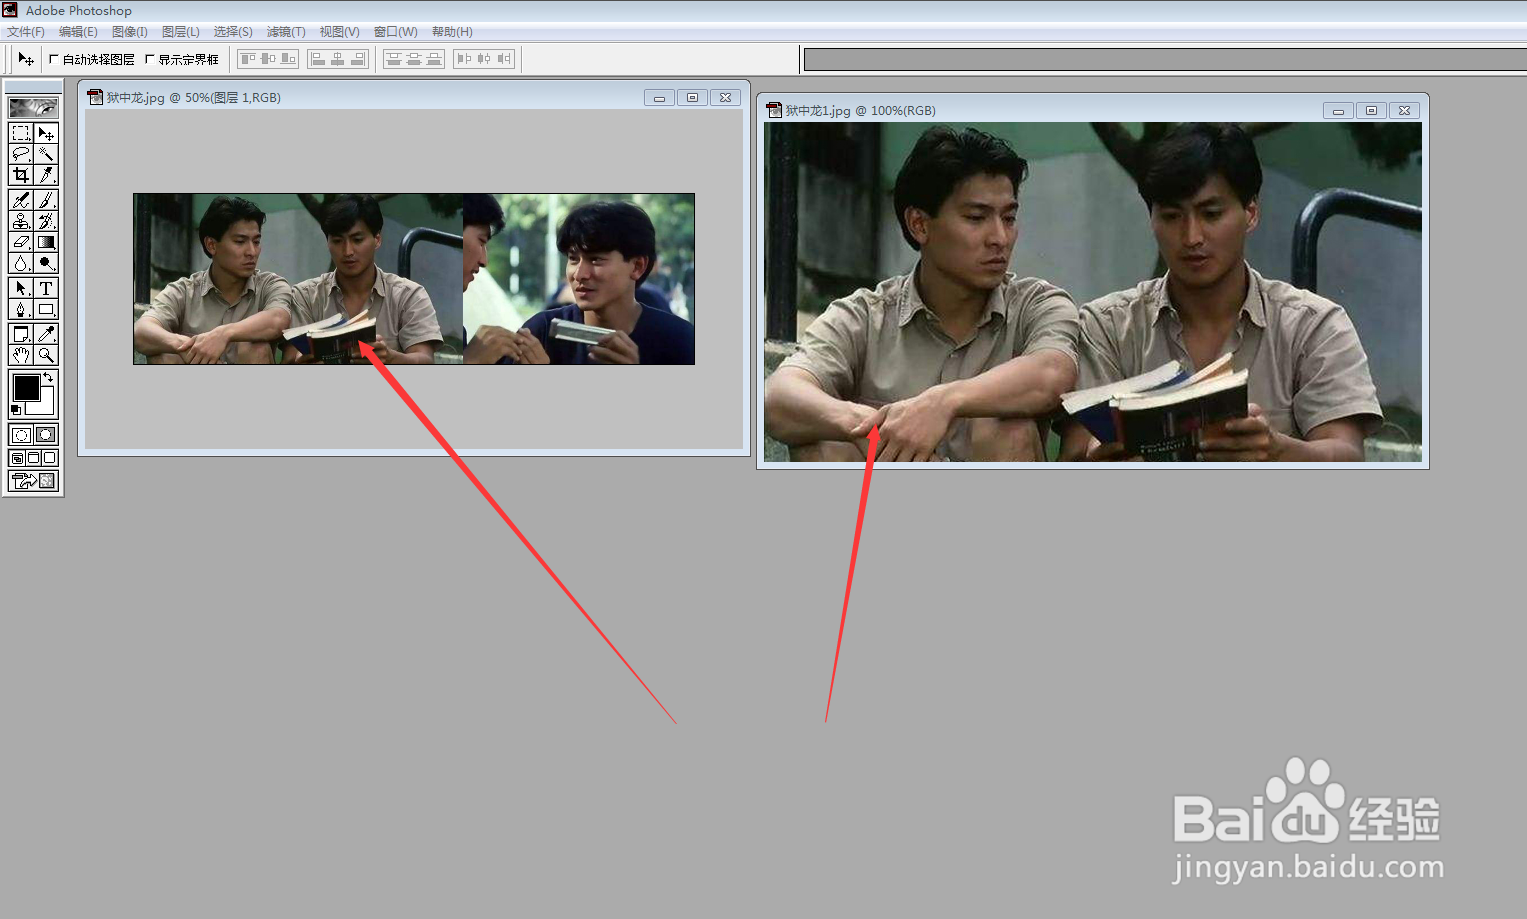Click the 狱中龙.jpg @ 50% window title
The image size is (1527, 919).
tap(194, 97)
